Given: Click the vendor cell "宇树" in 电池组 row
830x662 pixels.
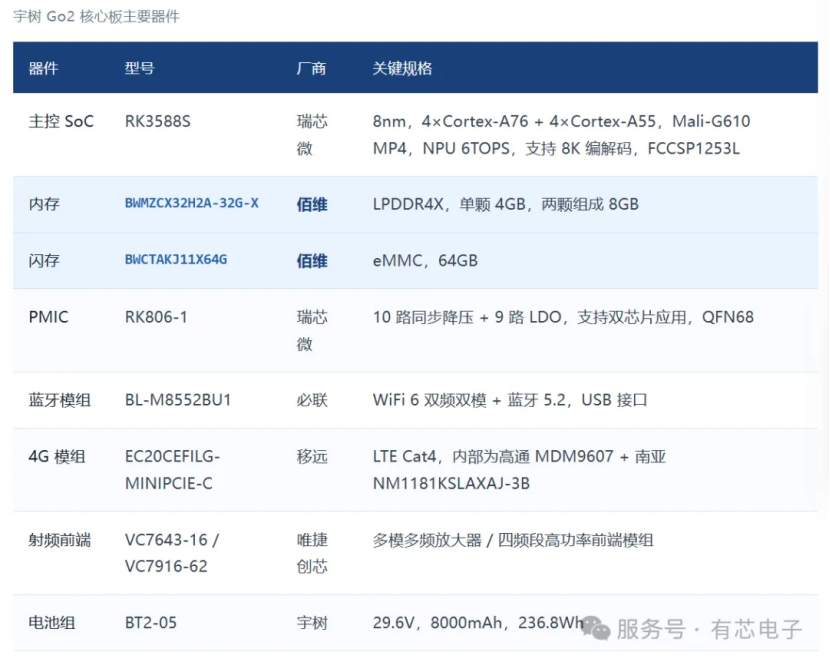Looking at the screenshot, I should coord(312,623).
